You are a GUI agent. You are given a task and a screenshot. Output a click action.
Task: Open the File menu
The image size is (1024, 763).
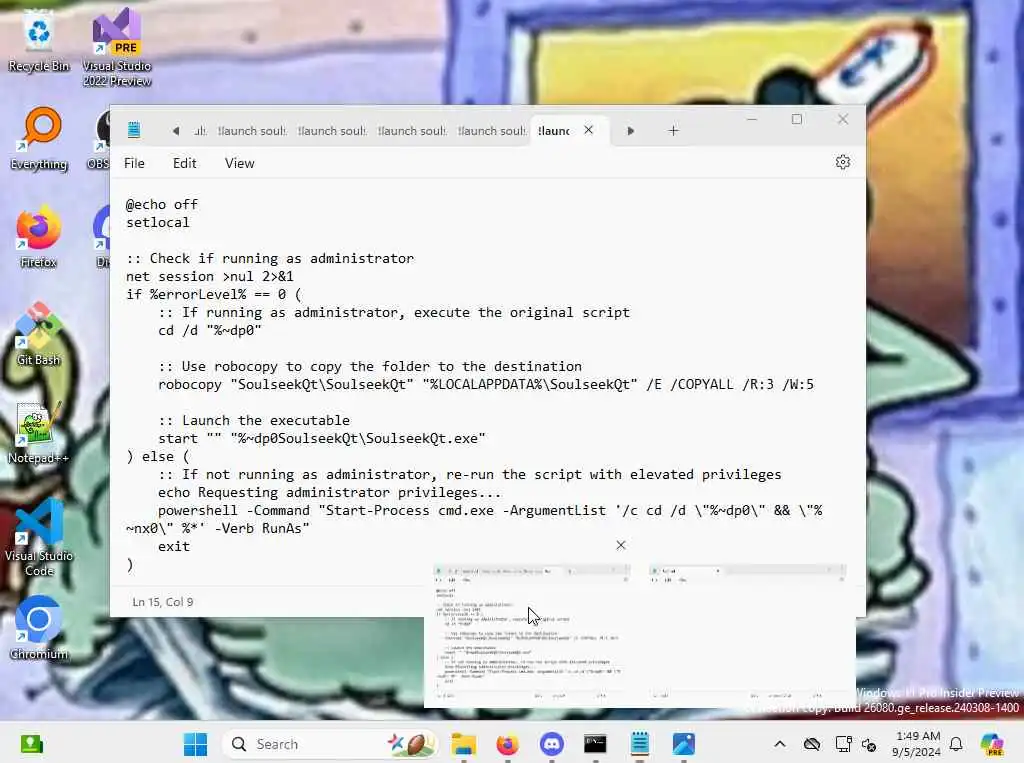(135, 163)
